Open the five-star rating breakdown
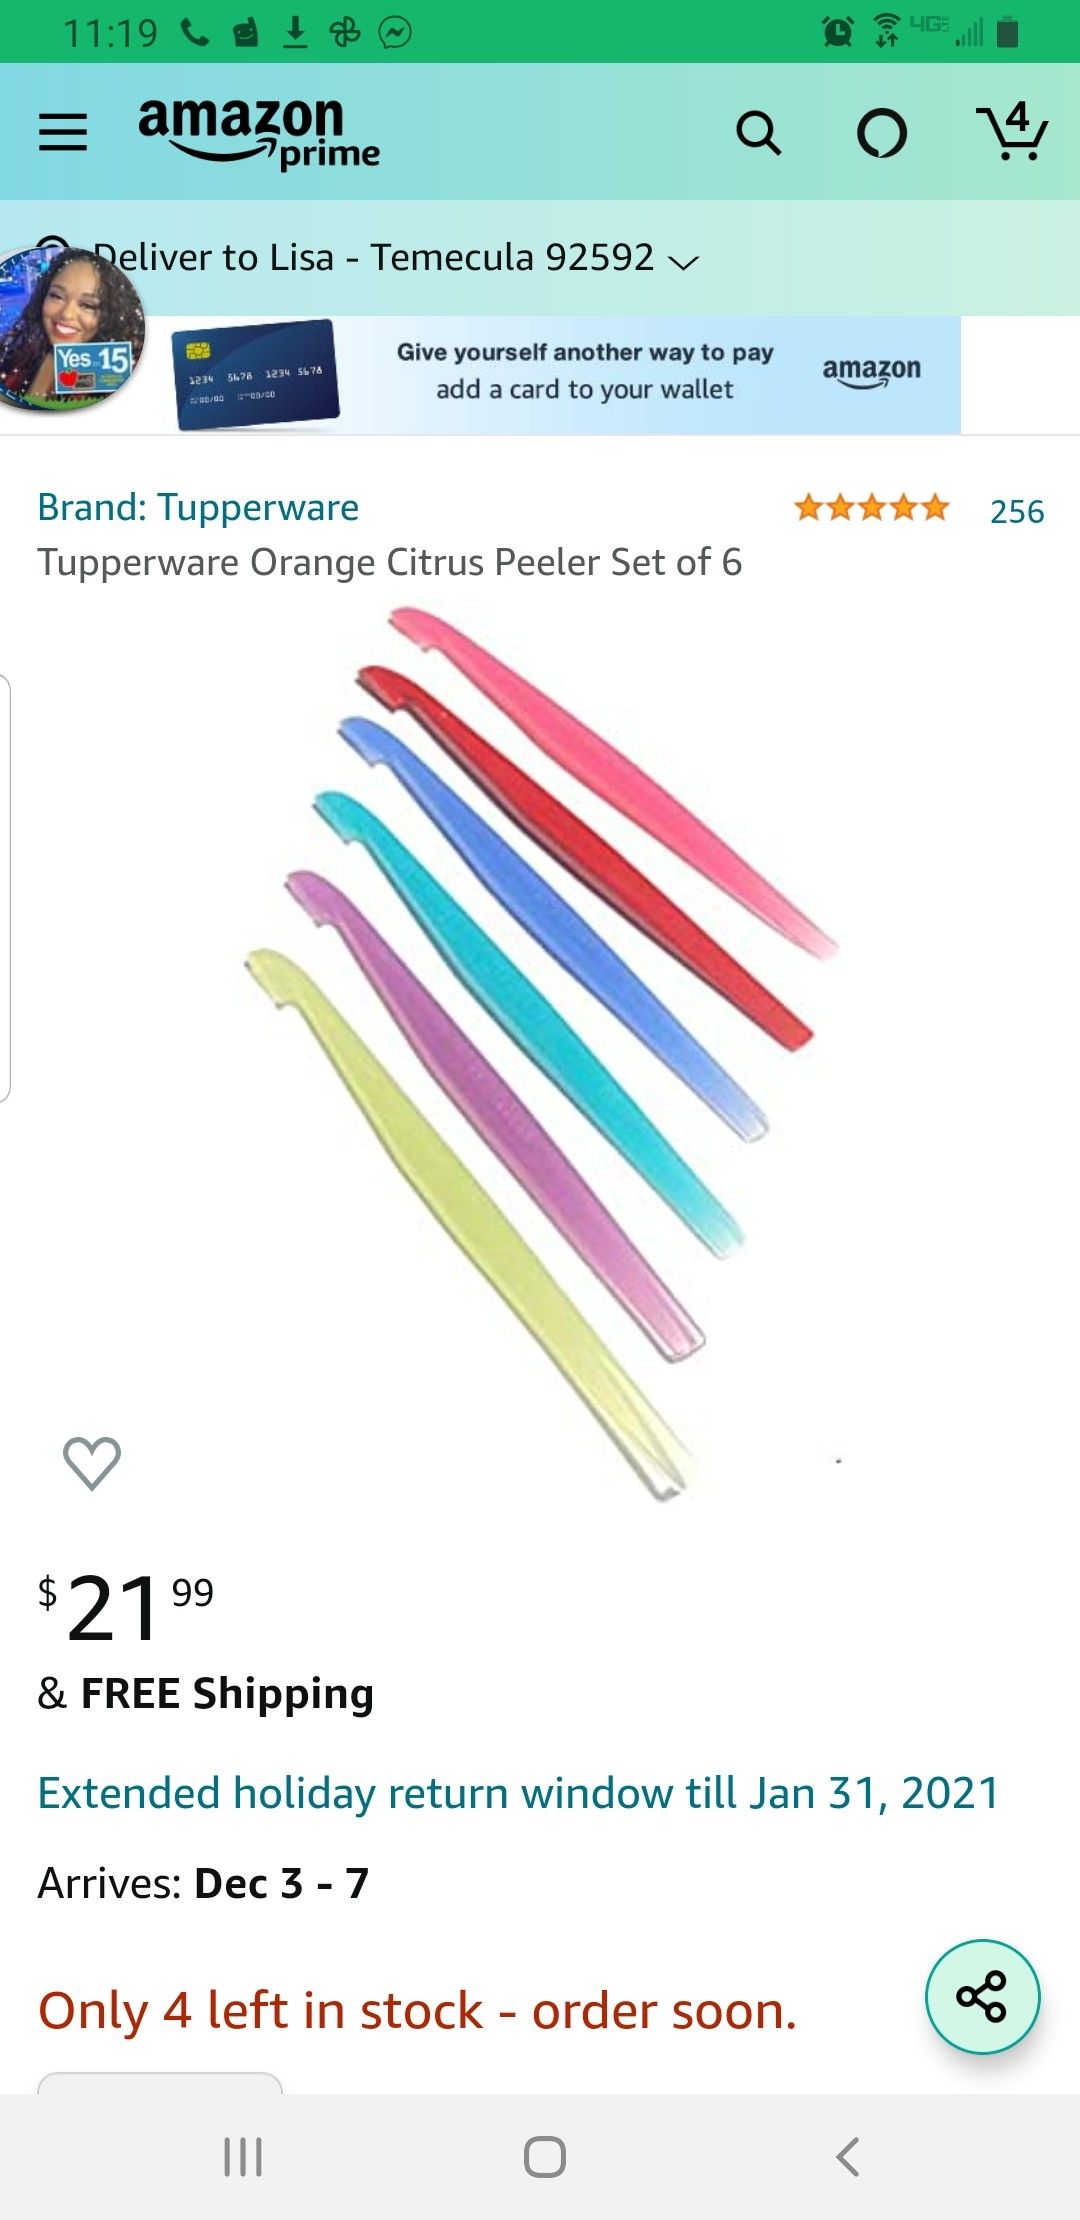The height and width of the screenshot is (2220, 1080). coord(871,508)
